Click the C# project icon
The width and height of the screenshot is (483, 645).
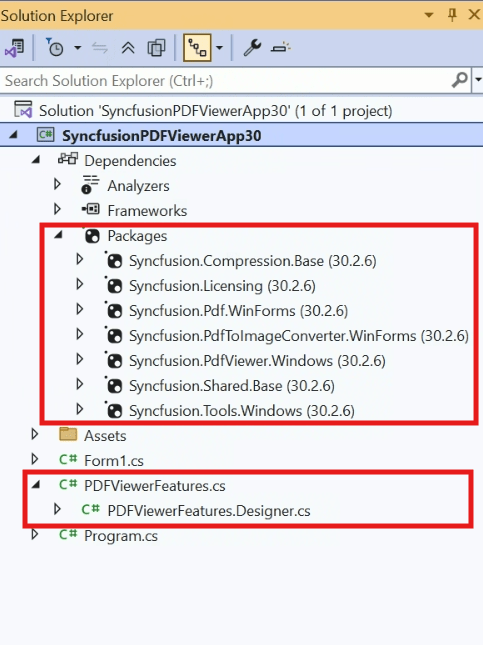coord(45,135)
